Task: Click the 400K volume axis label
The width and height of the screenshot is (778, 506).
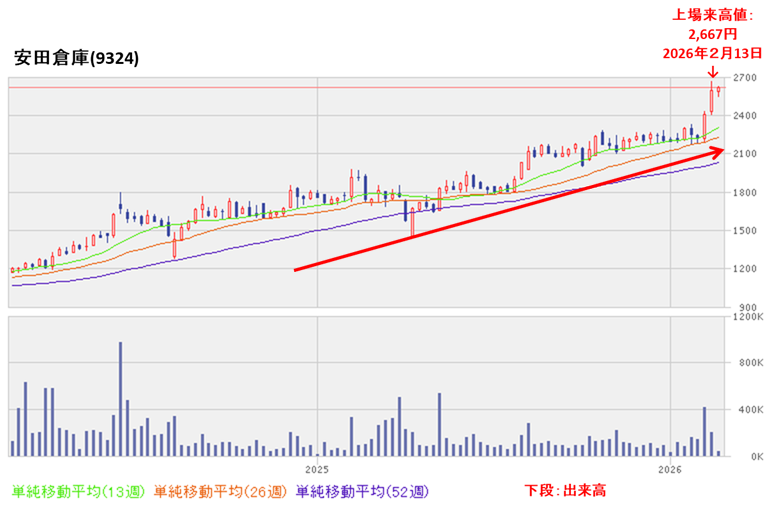Action: click(749, 410)
